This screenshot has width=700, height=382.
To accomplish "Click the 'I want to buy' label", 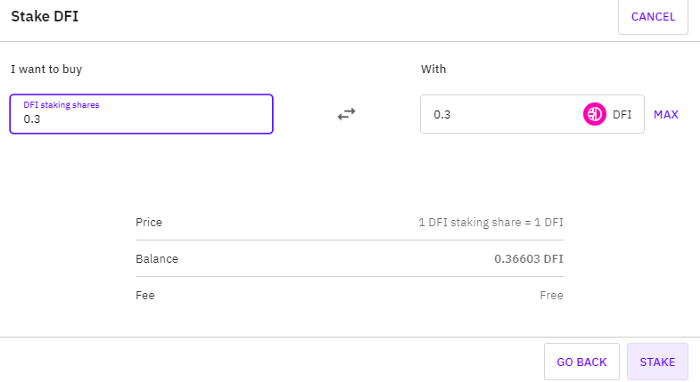I will 46,69.
